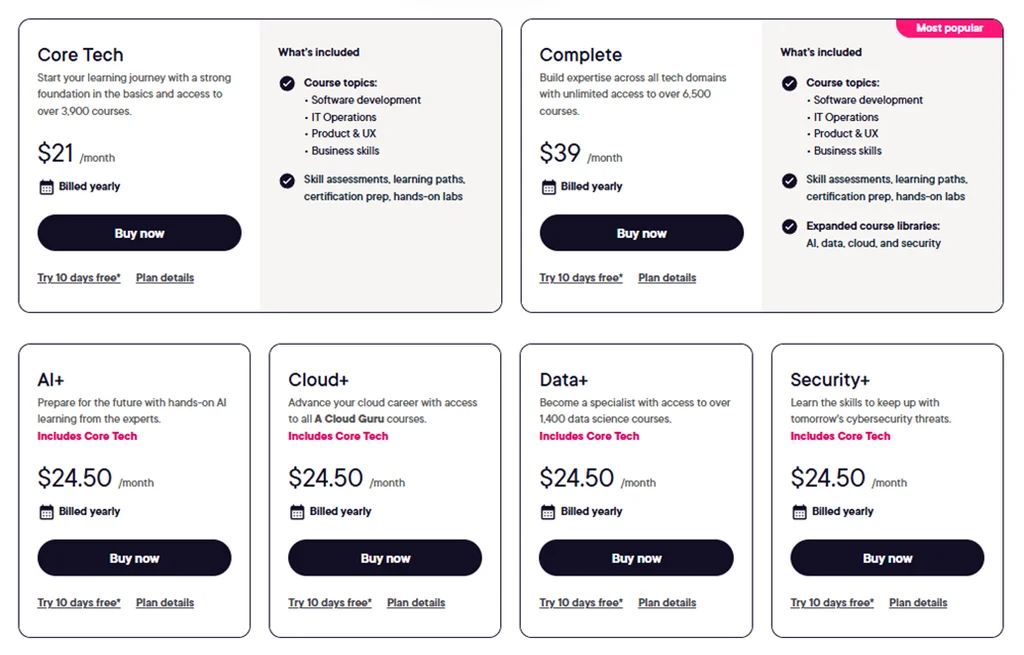View Plan details for Complete plan

(667, 278)
